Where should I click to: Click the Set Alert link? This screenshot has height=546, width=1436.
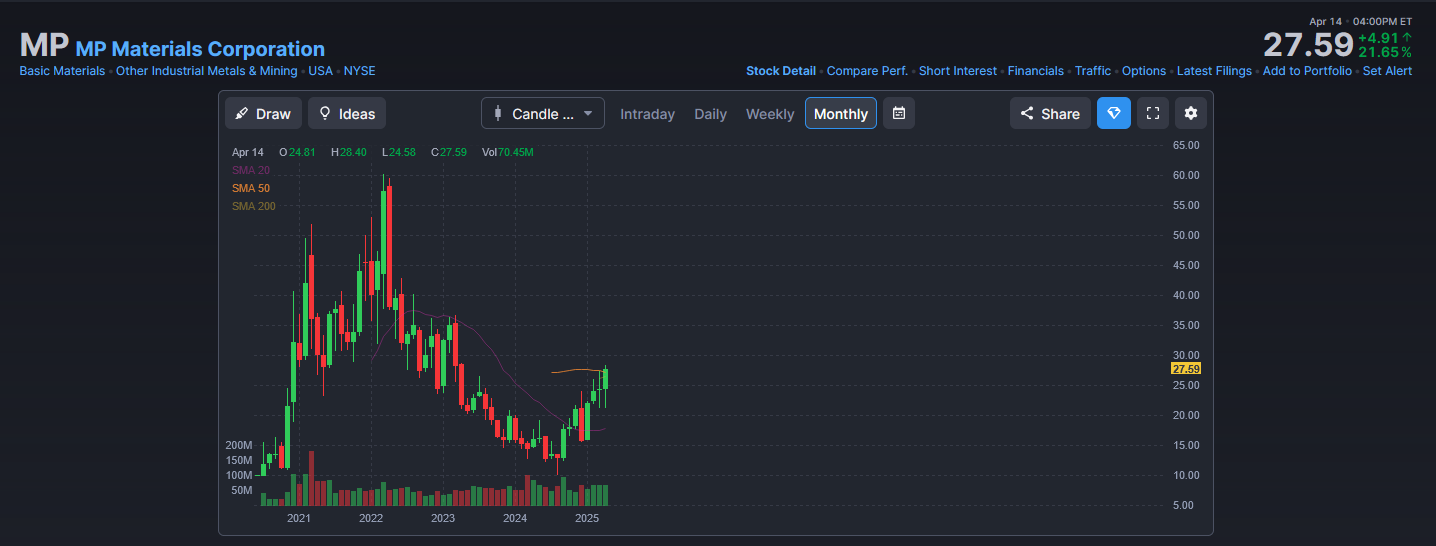click(x=1387, y=71)
